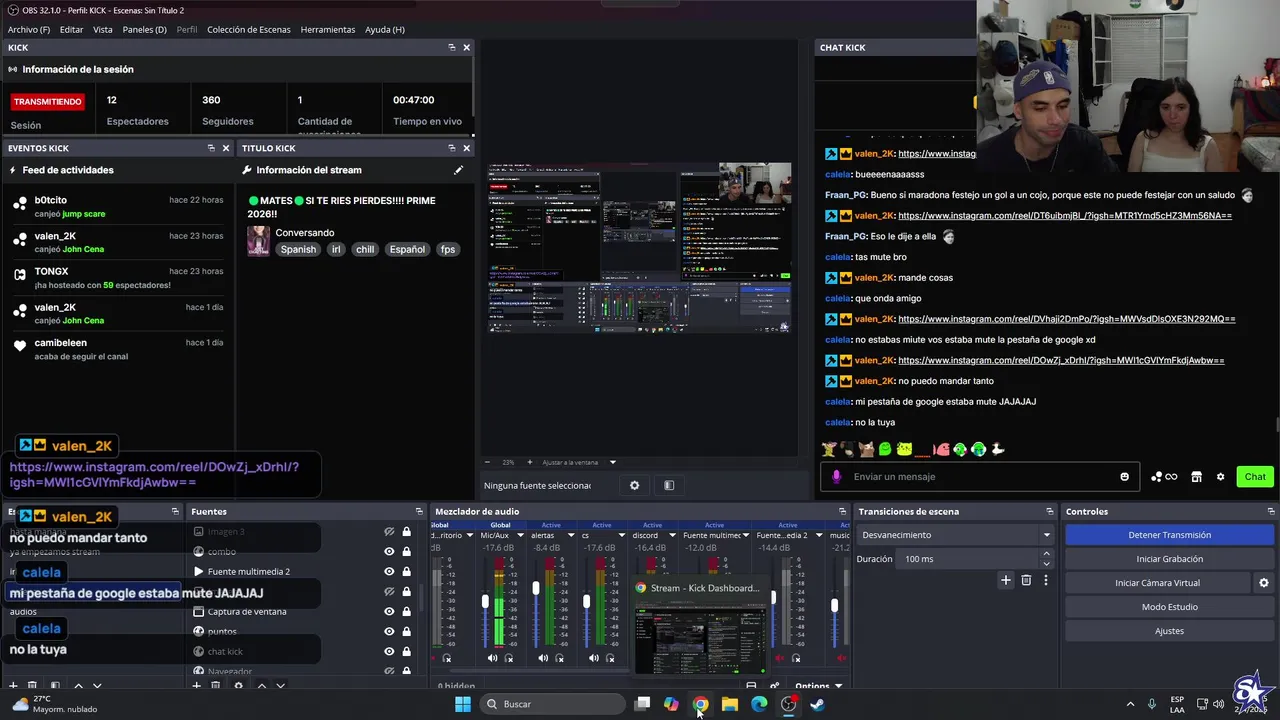Viewport: 1280px width, 720px height.
Task: Open the Paneles (D) menu
Action: pyautogui.click(x=145, y=29)
